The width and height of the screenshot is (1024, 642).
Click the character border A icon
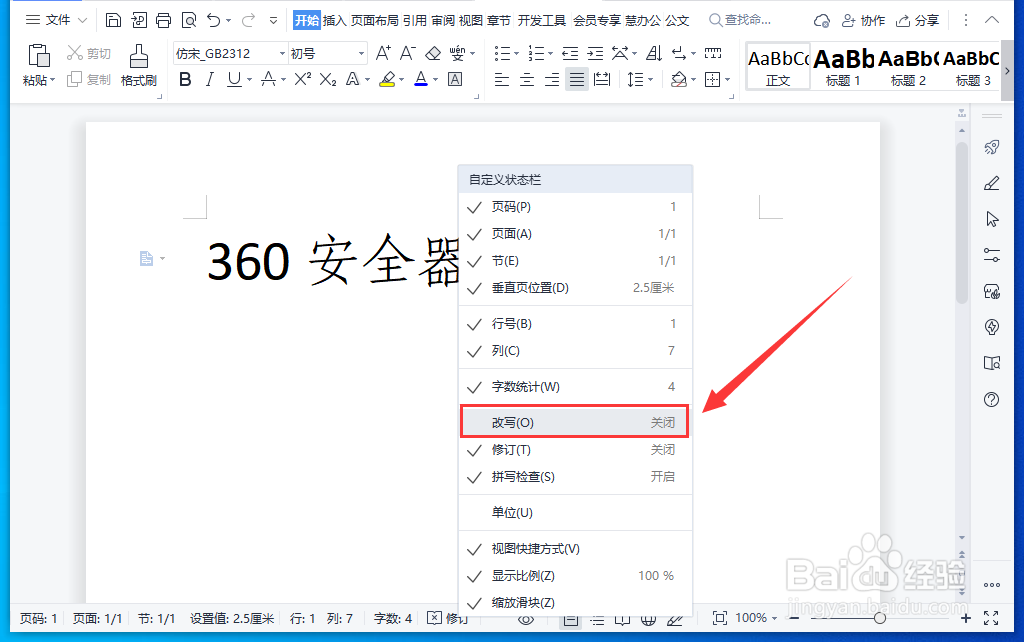click(x=455, y=80)
